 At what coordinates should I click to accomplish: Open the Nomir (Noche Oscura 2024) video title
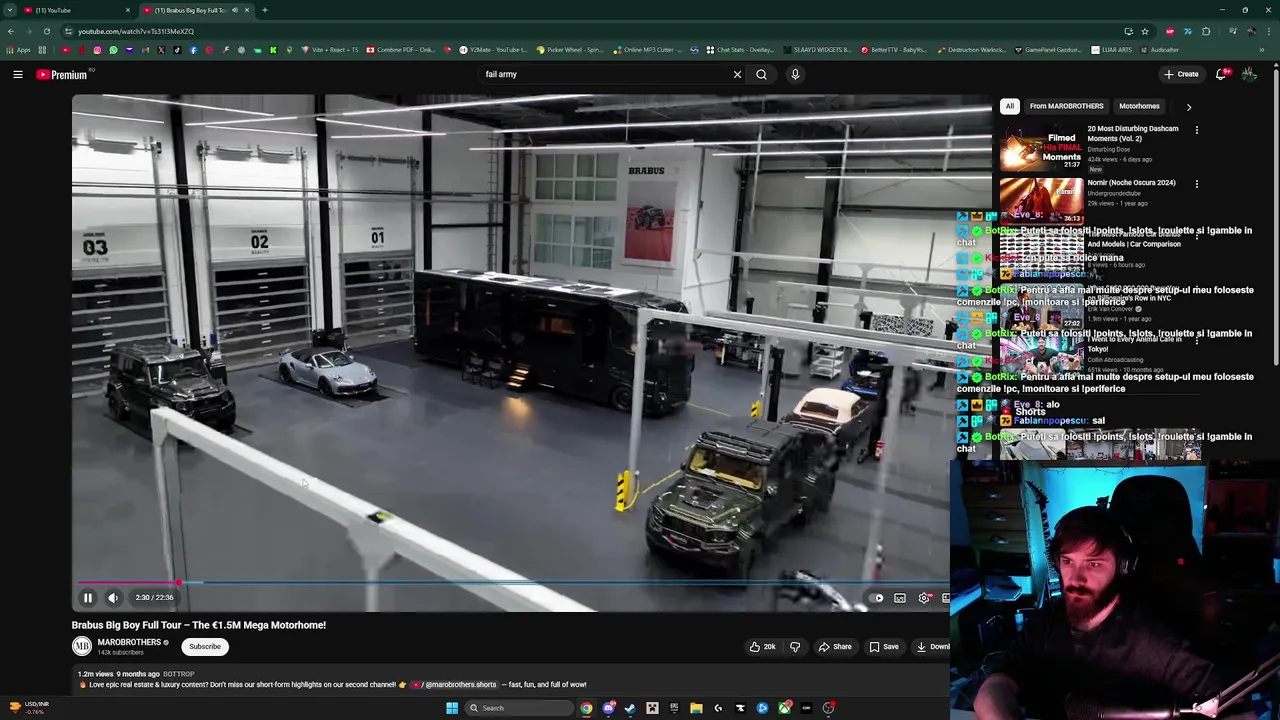[x=1131, y=183]
